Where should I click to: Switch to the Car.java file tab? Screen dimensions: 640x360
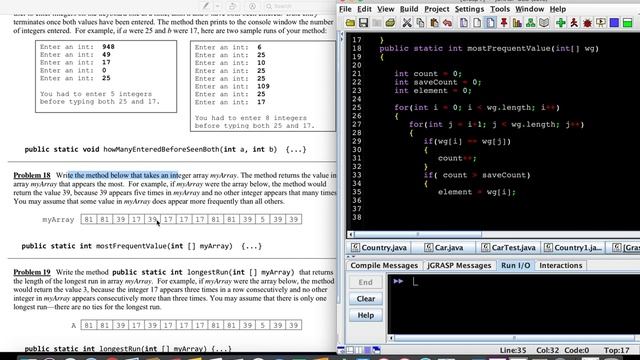point(444,247)
